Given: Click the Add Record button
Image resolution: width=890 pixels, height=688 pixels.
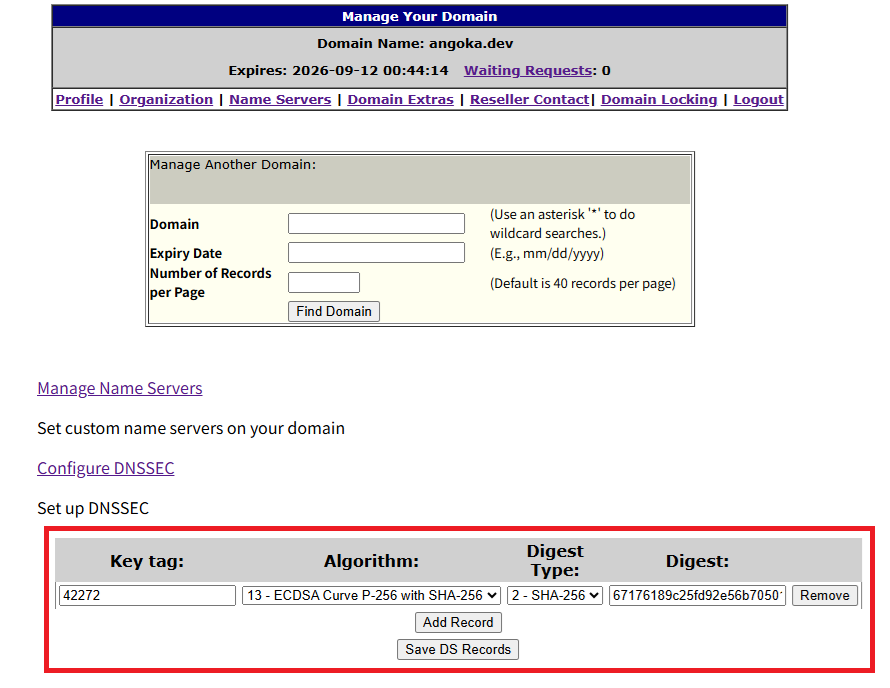Looking at the screenshot, I should (x=458, y=622).
